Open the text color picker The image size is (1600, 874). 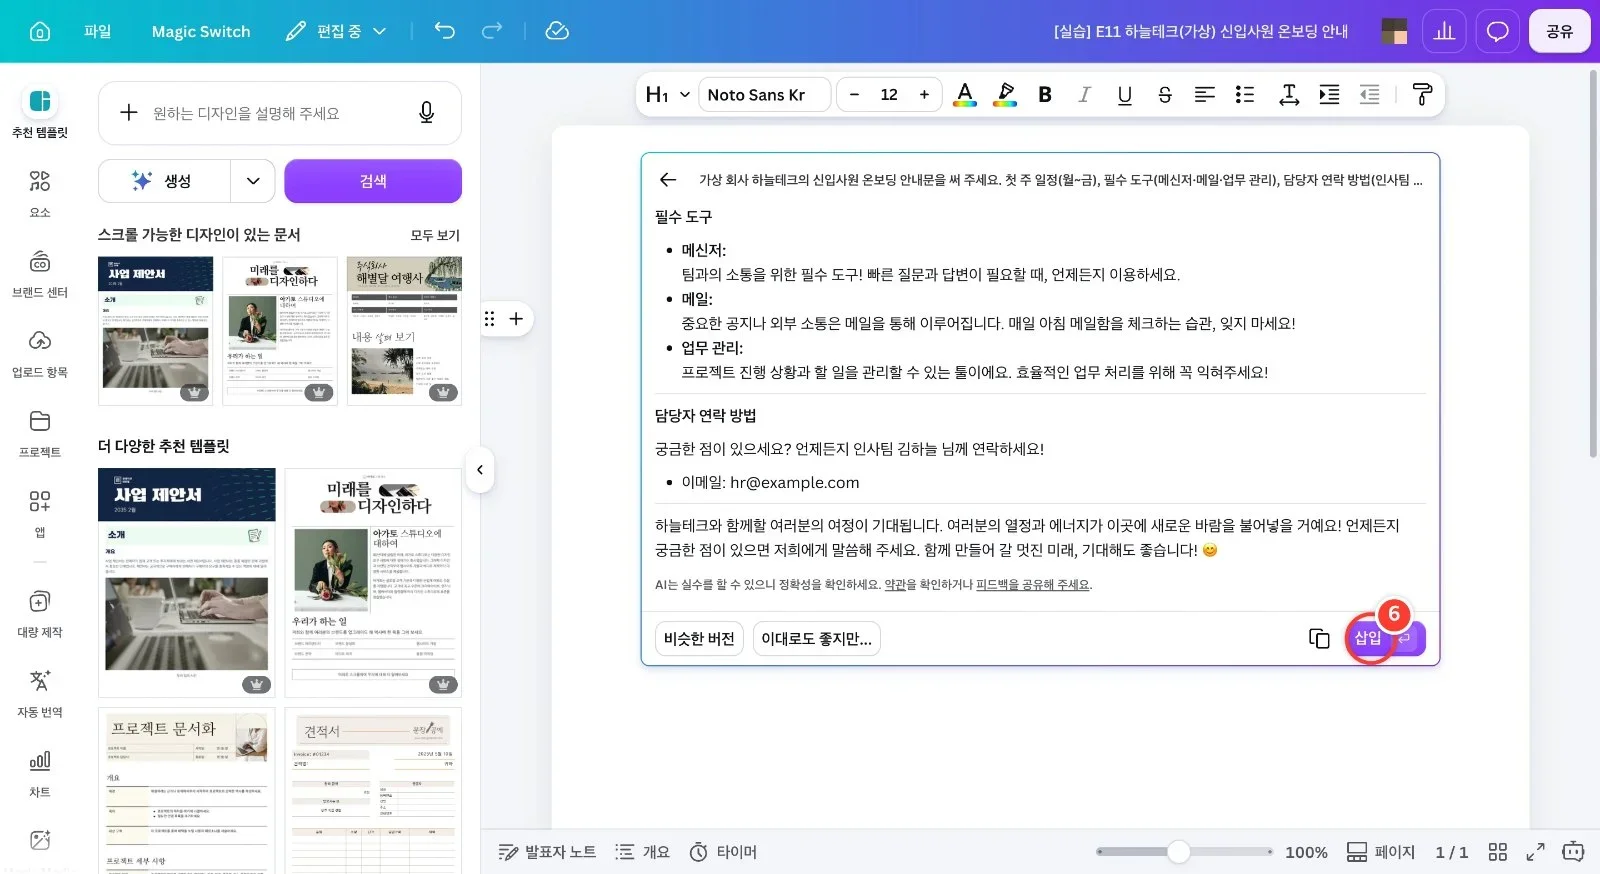point(965,95)
